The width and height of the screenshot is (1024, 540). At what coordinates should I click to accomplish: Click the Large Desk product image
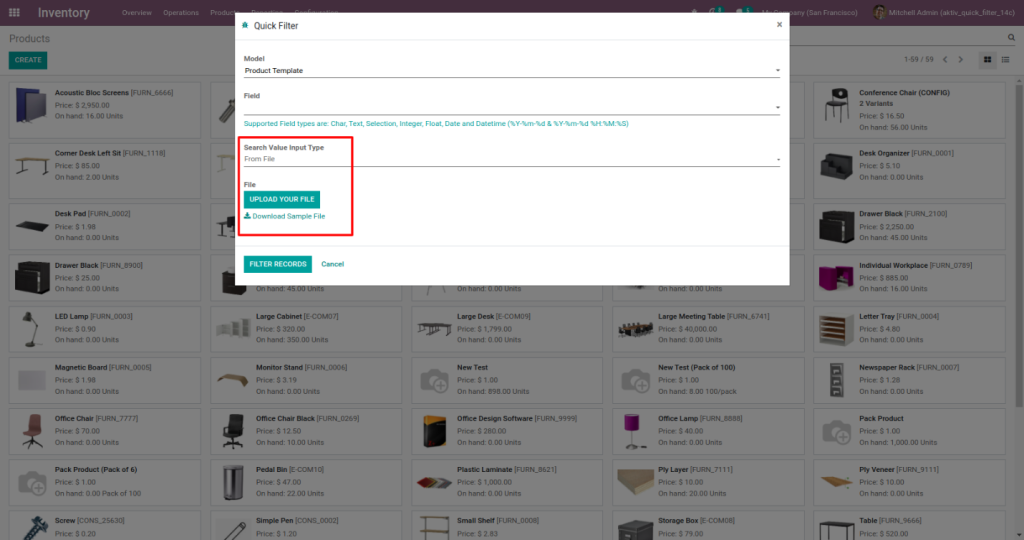tap(434, 328)
